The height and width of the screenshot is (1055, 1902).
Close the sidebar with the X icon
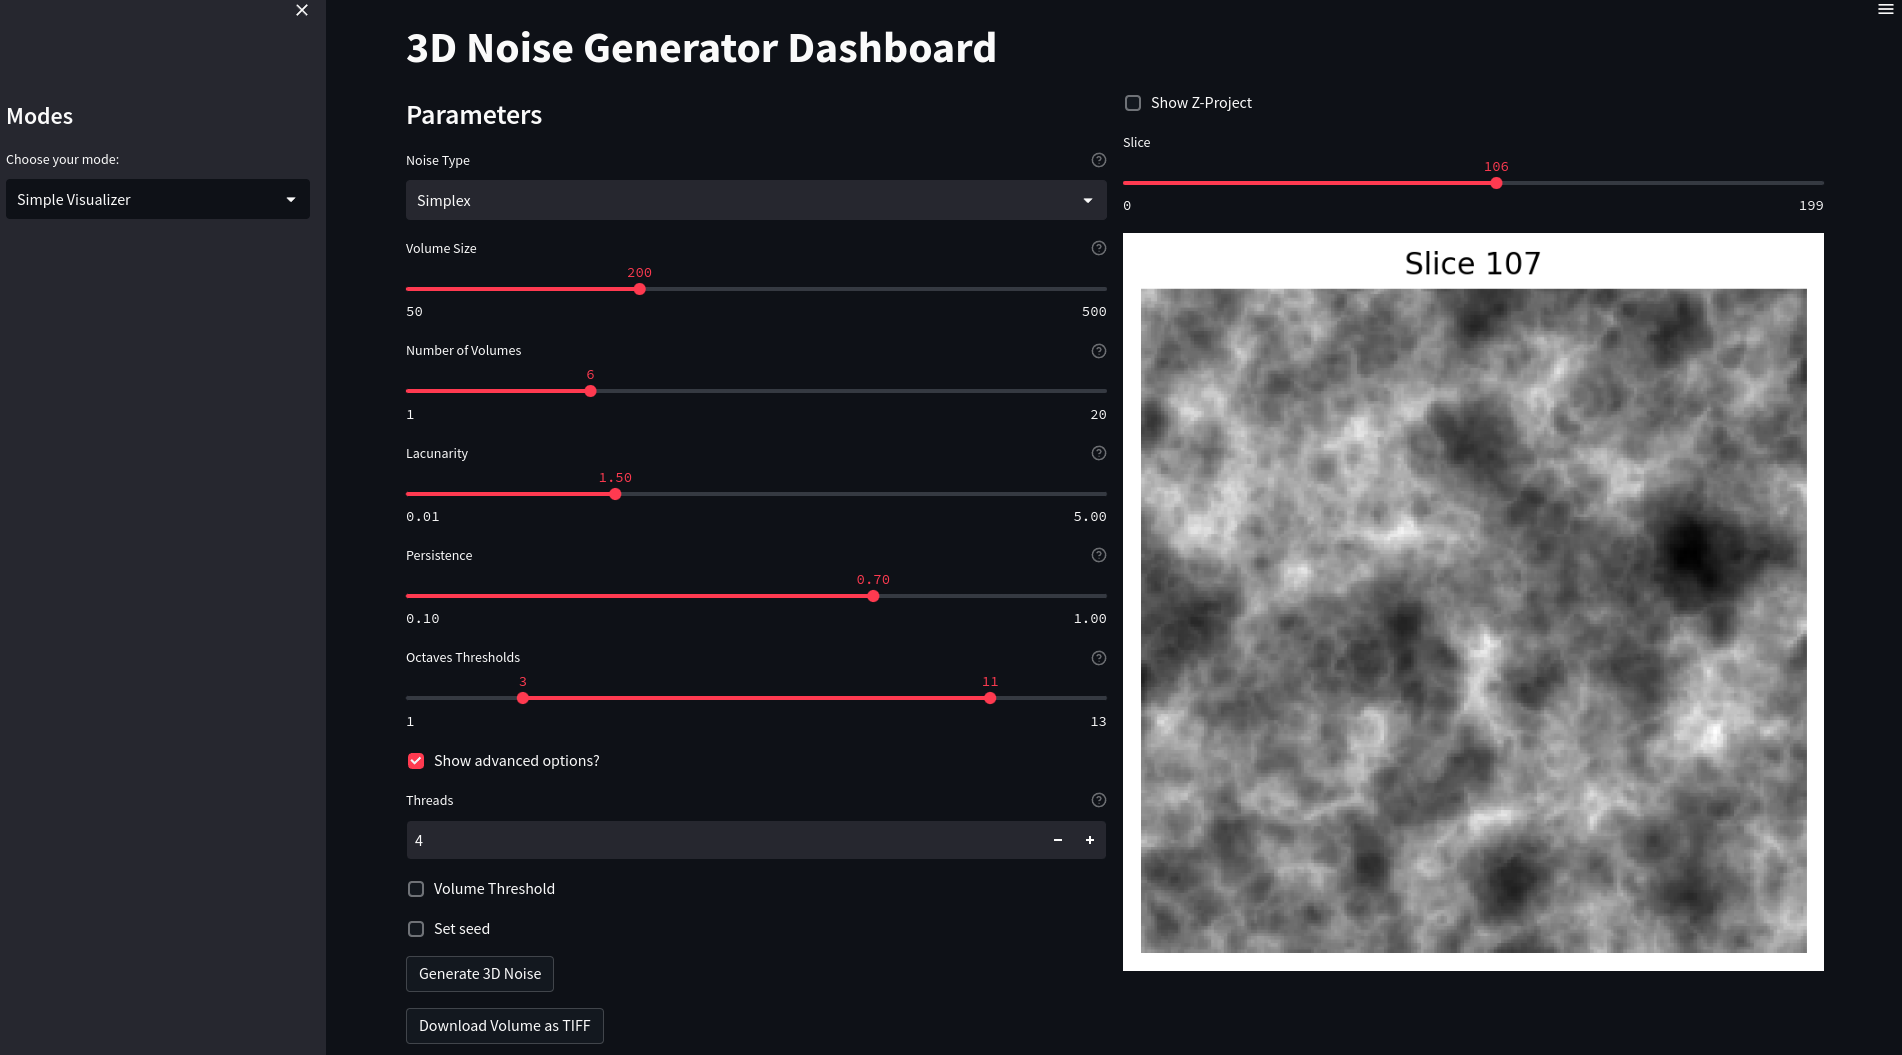click(x=302, y=10)
